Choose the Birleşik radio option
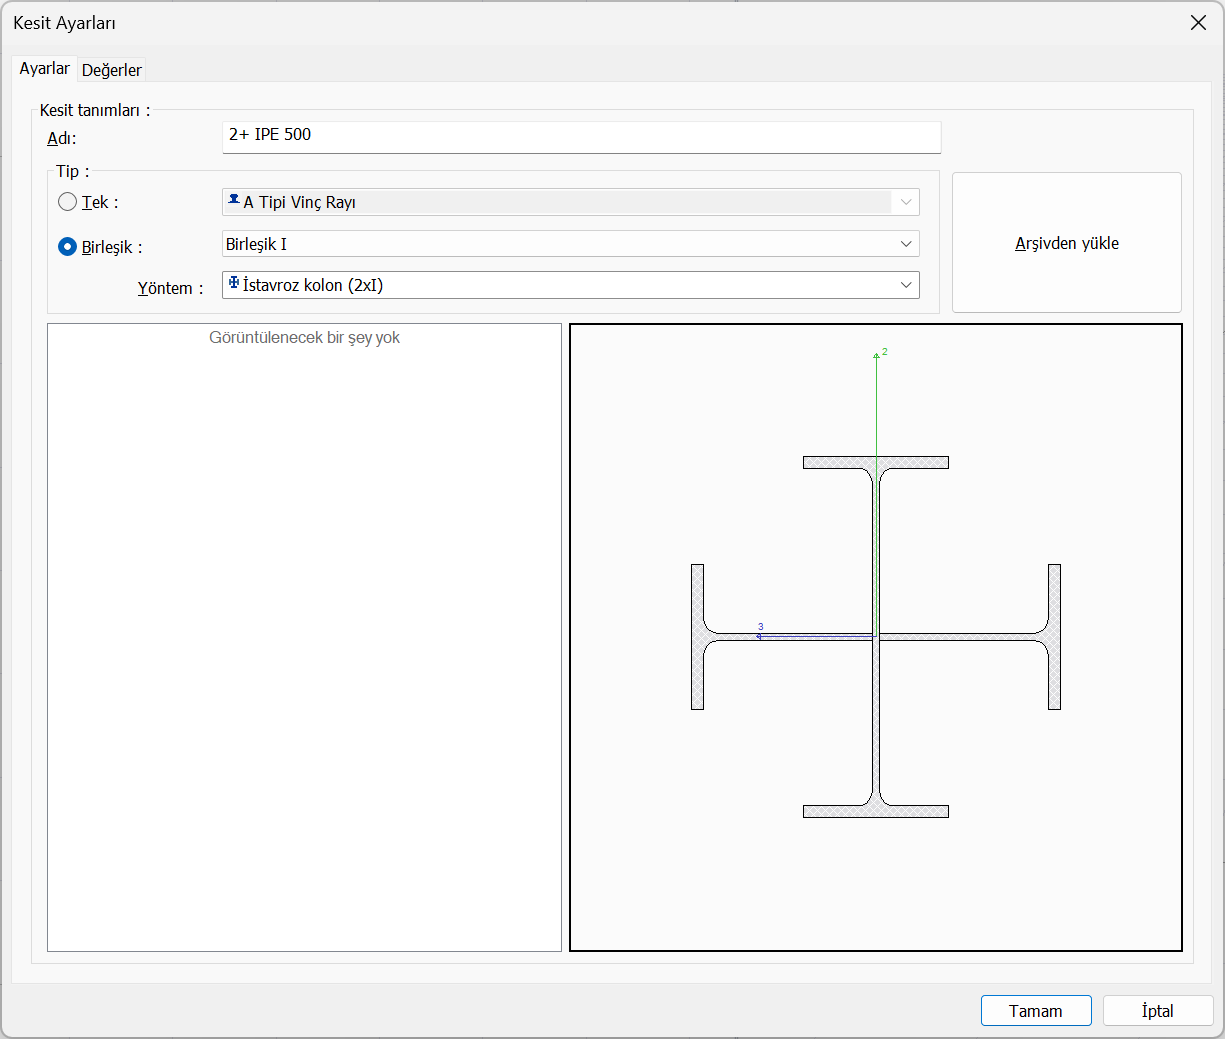The image size is (1225, 1039). 68,247
